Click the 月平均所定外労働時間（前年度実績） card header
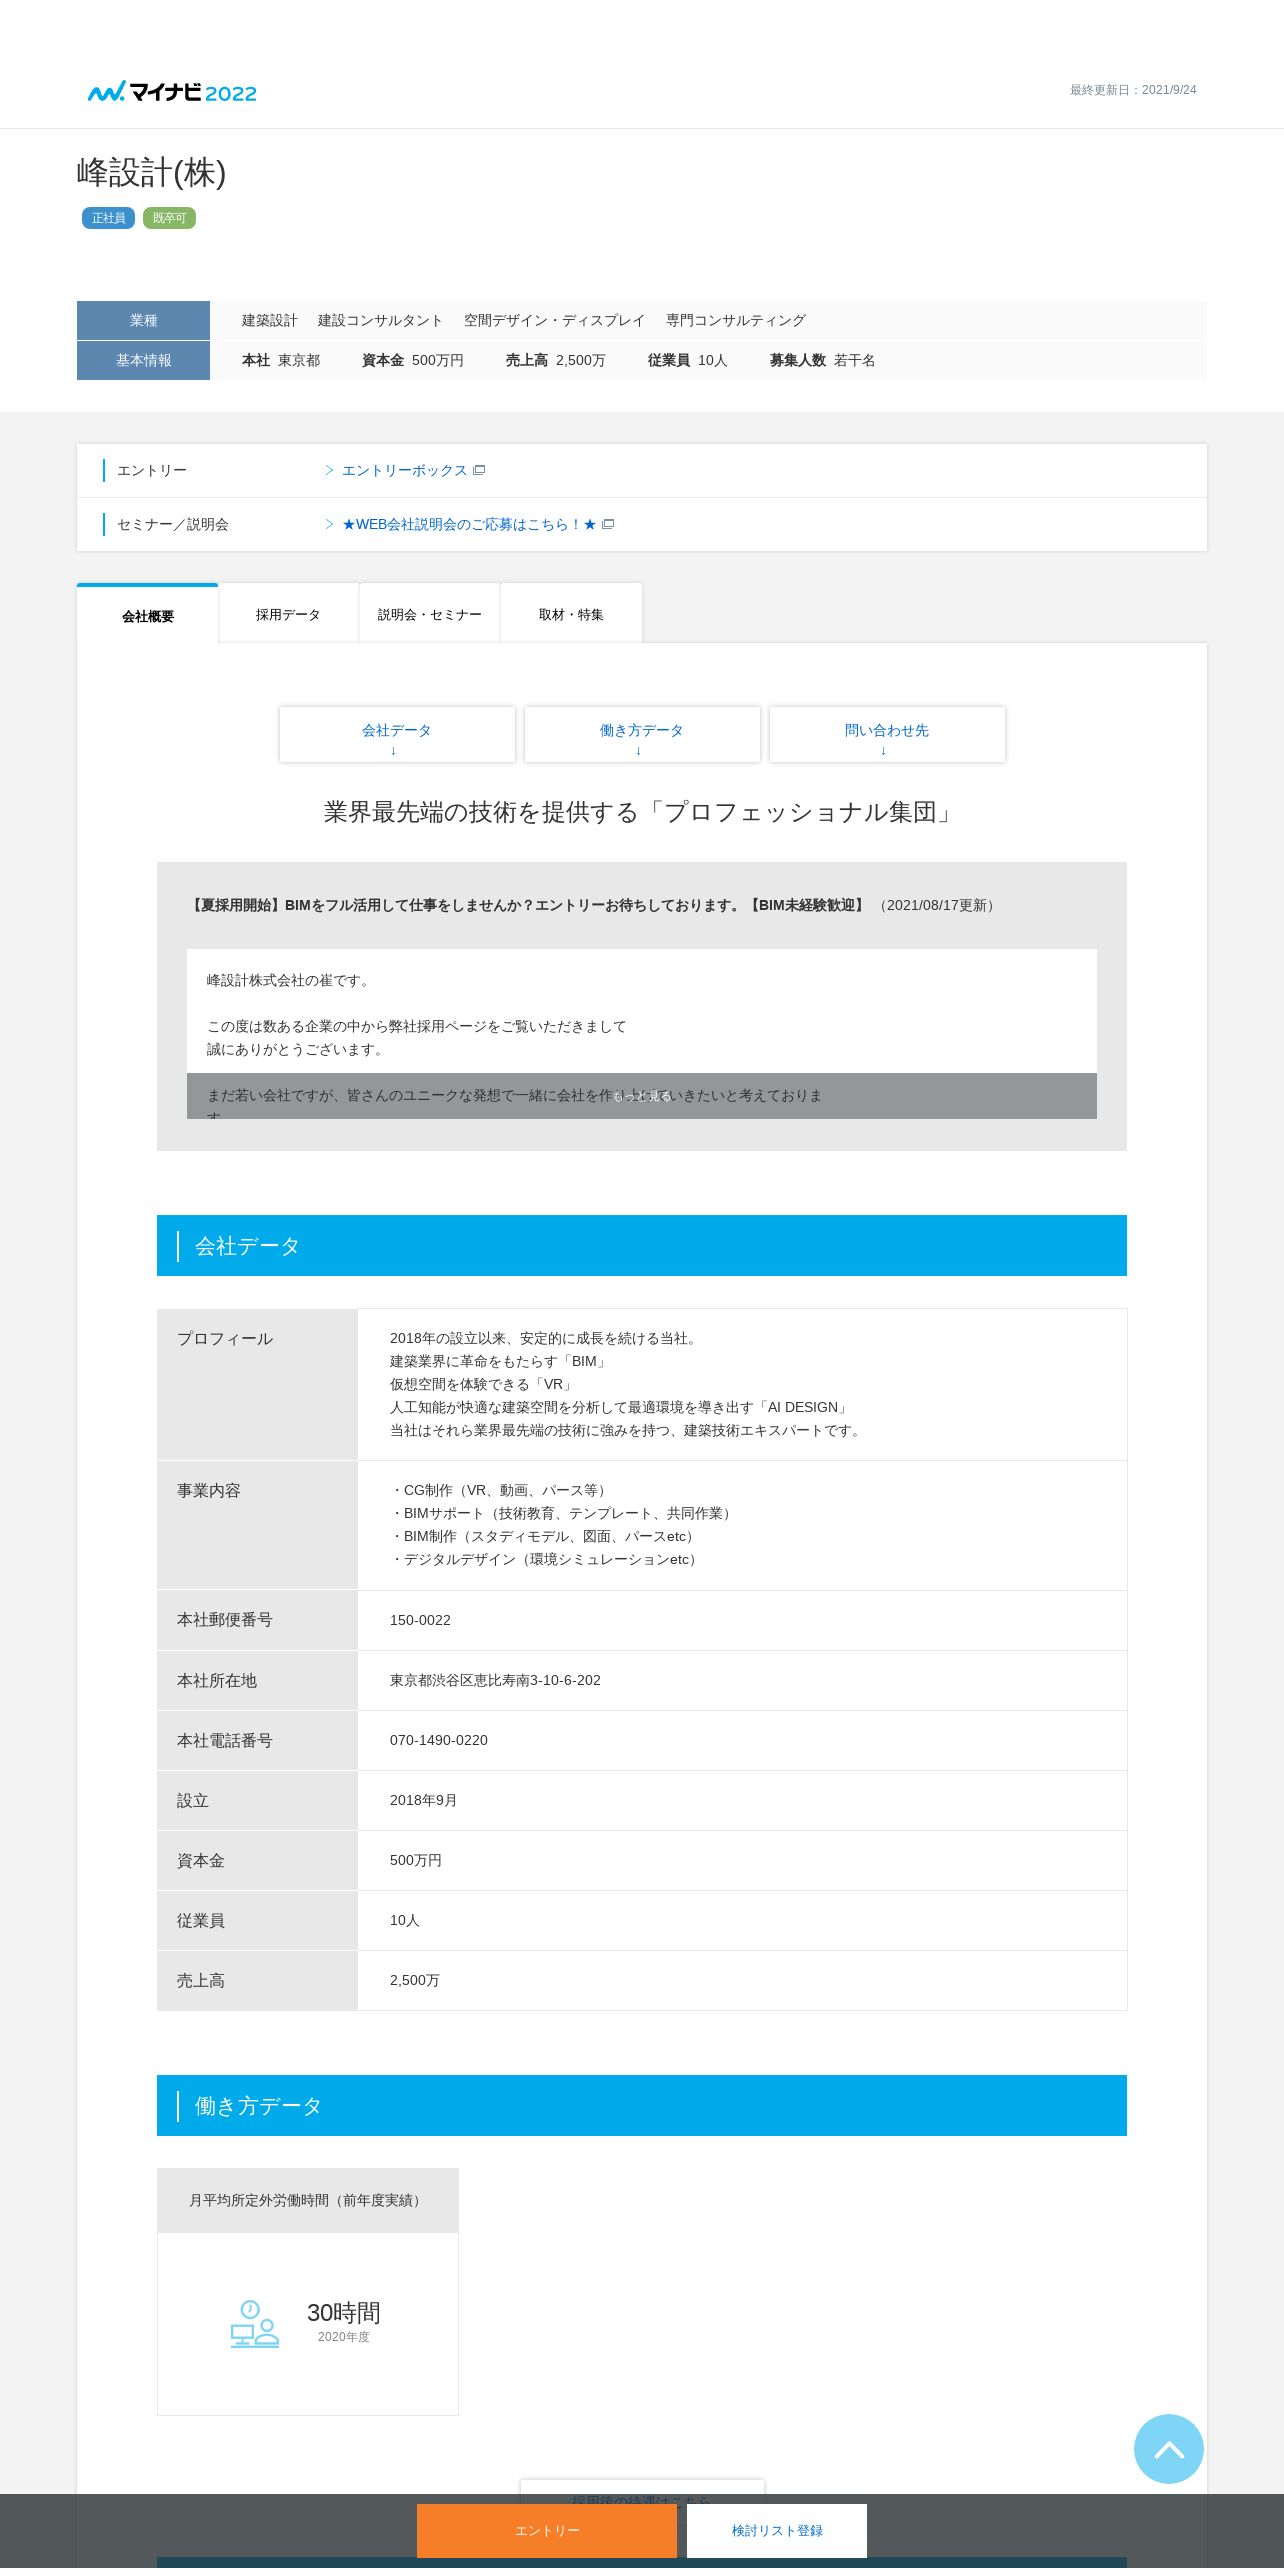The width and height of the screenshot is (1284, 2568). (x=308, y=2200)
